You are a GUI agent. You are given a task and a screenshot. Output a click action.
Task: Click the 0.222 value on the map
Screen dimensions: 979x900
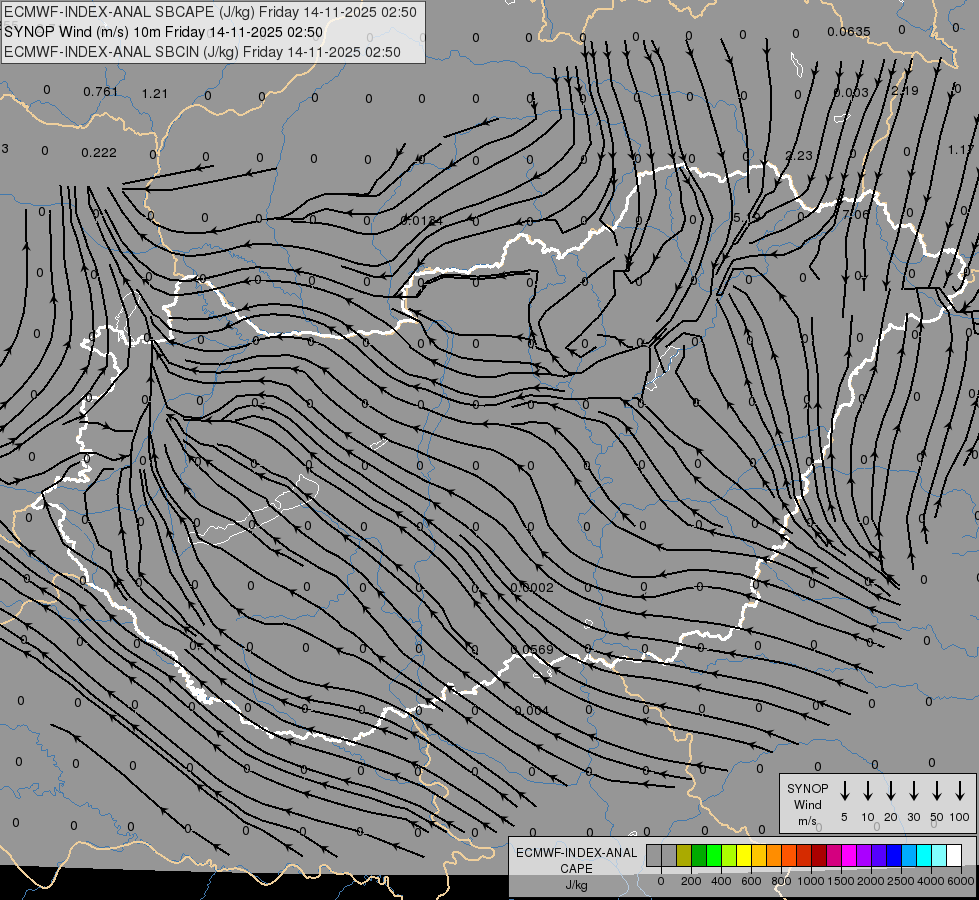click(99, 152)
